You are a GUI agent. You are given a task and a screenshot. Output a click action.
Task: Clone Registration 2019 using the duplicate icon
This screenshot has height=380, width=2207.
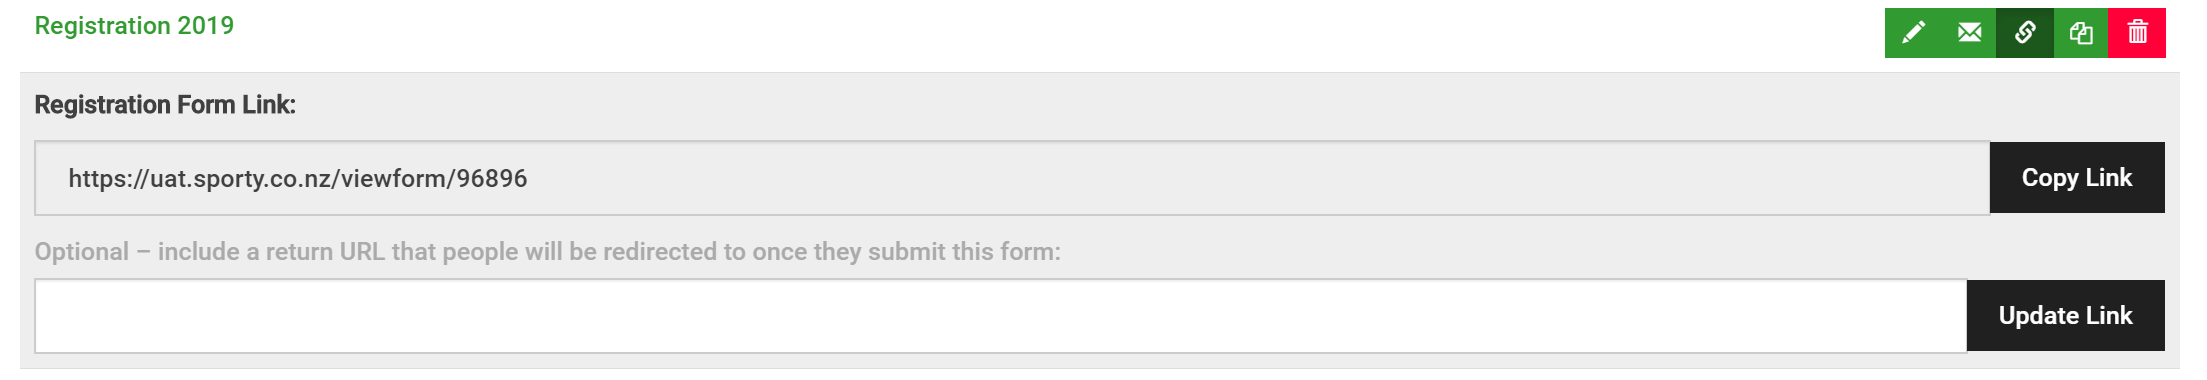pos(2081,33)
